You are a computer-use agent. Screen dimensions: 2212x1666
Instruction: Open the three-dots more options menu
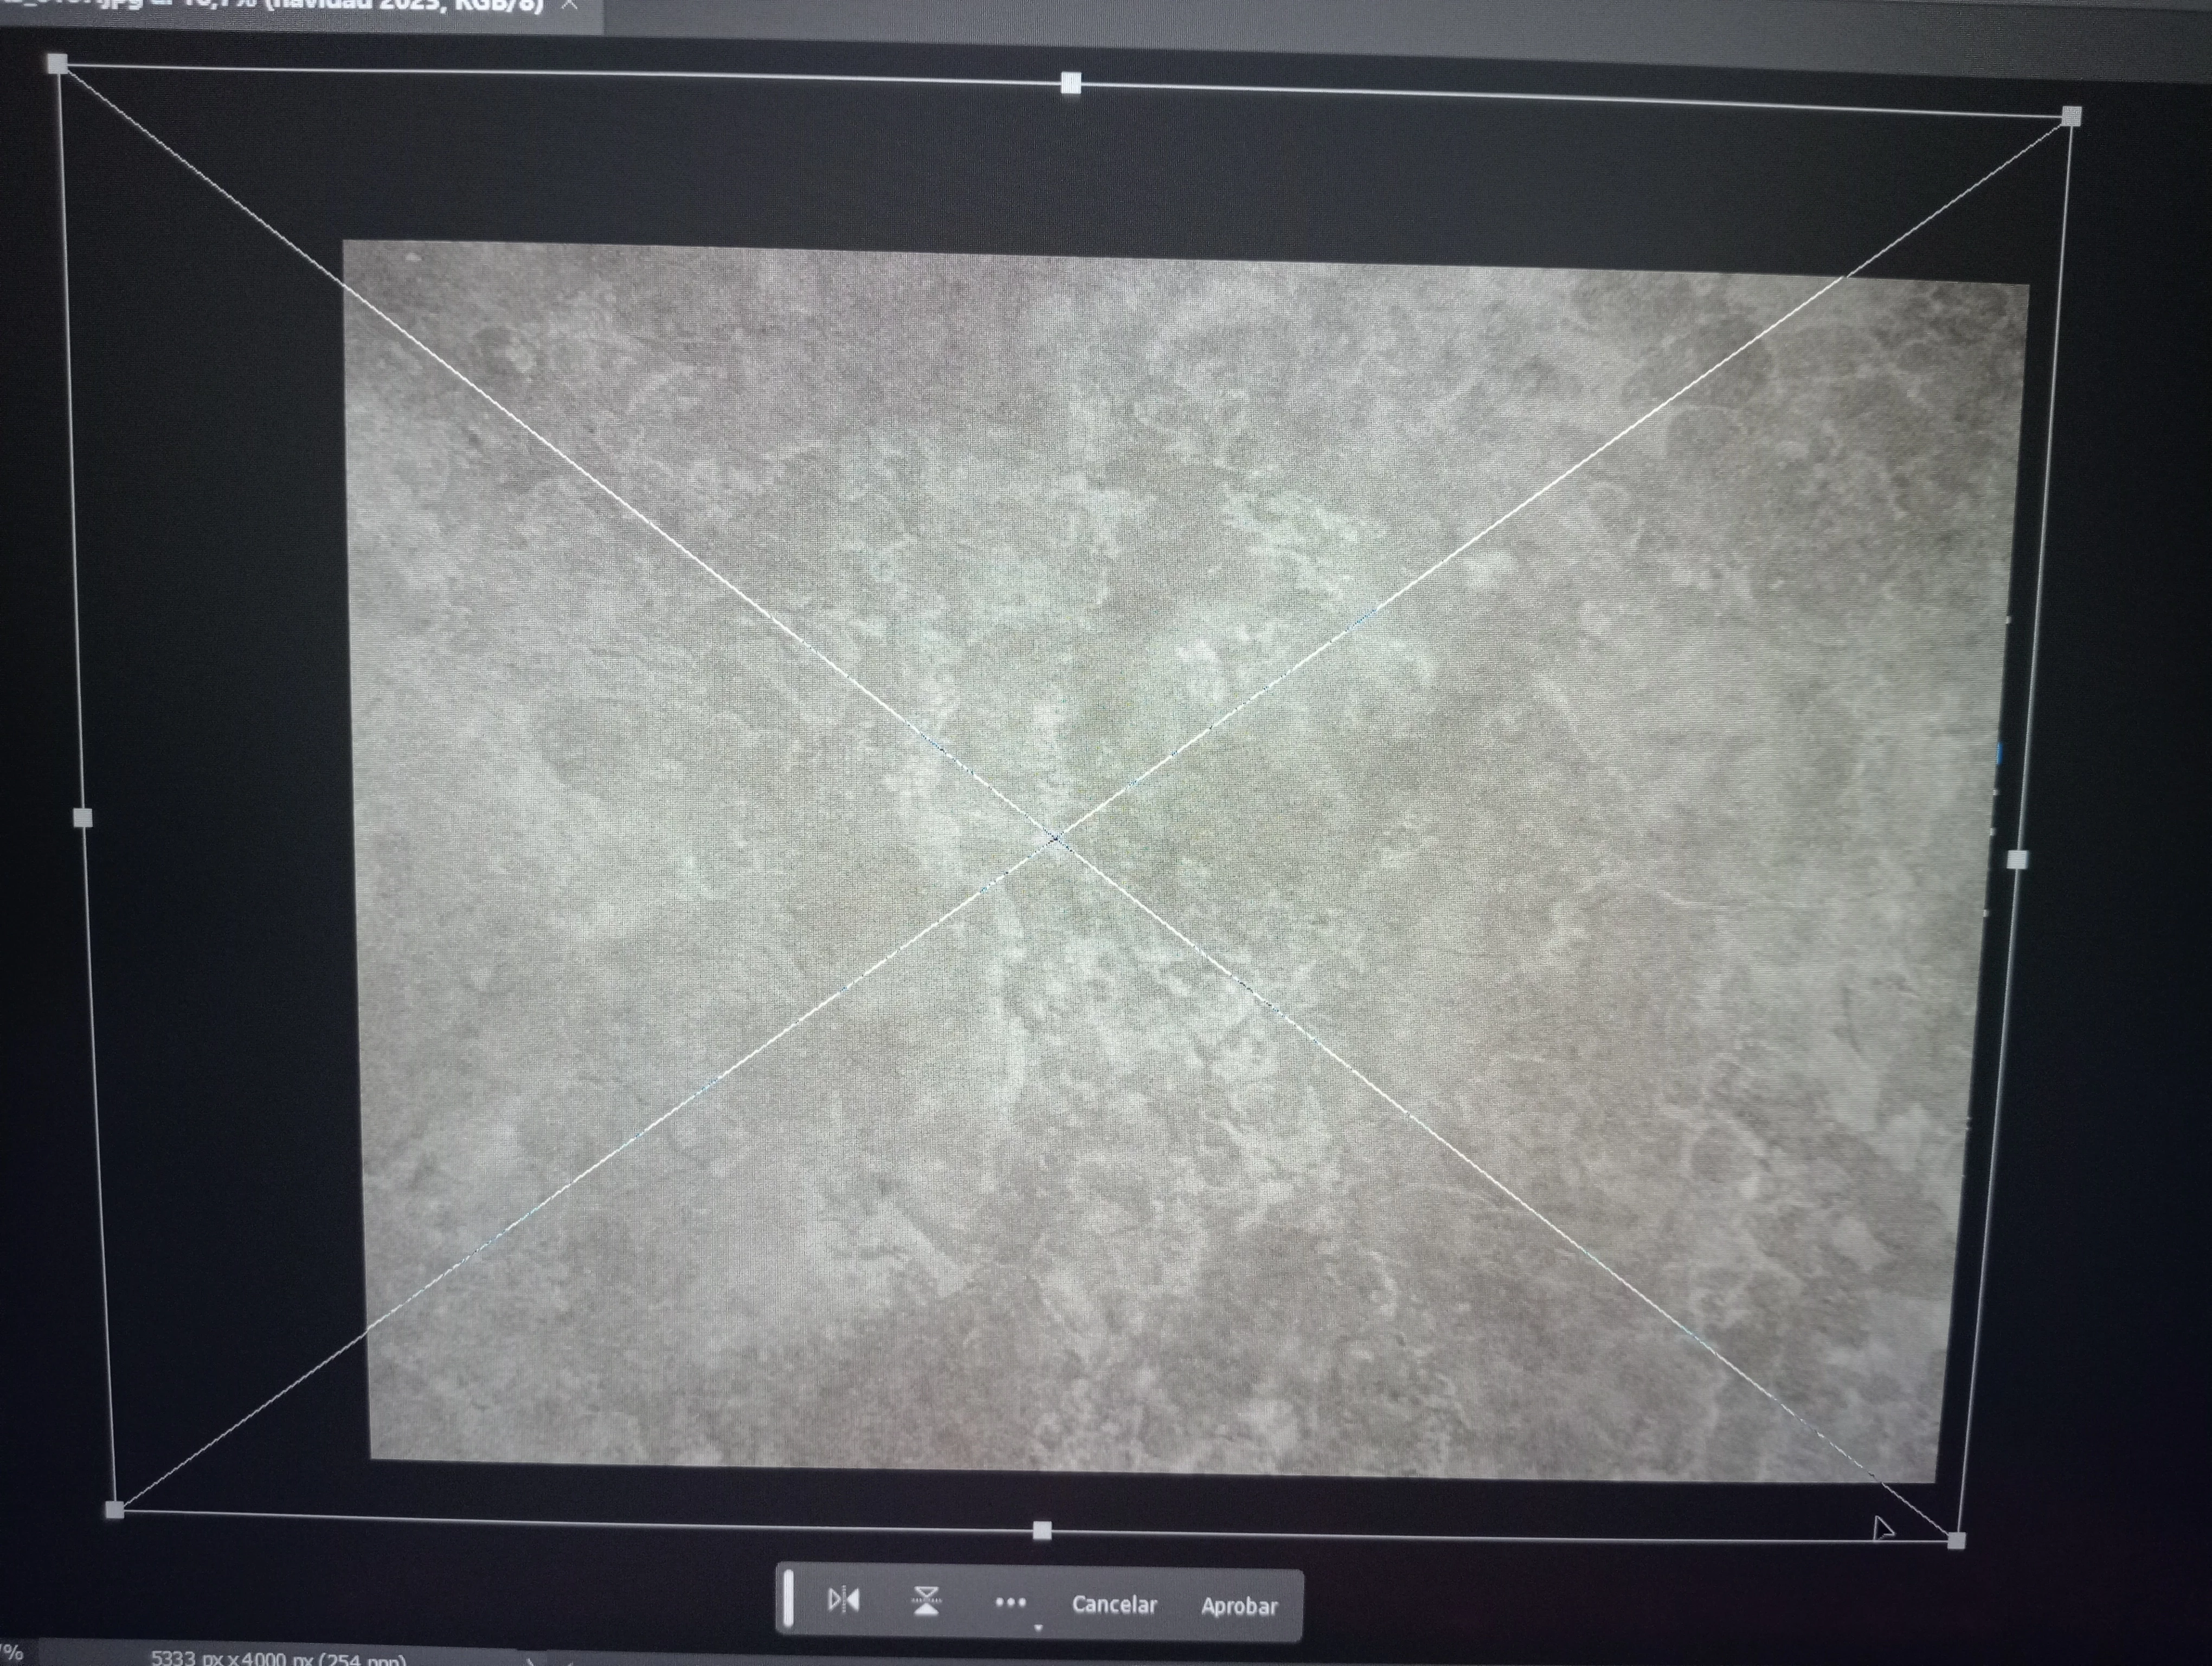point(1010,1603)
